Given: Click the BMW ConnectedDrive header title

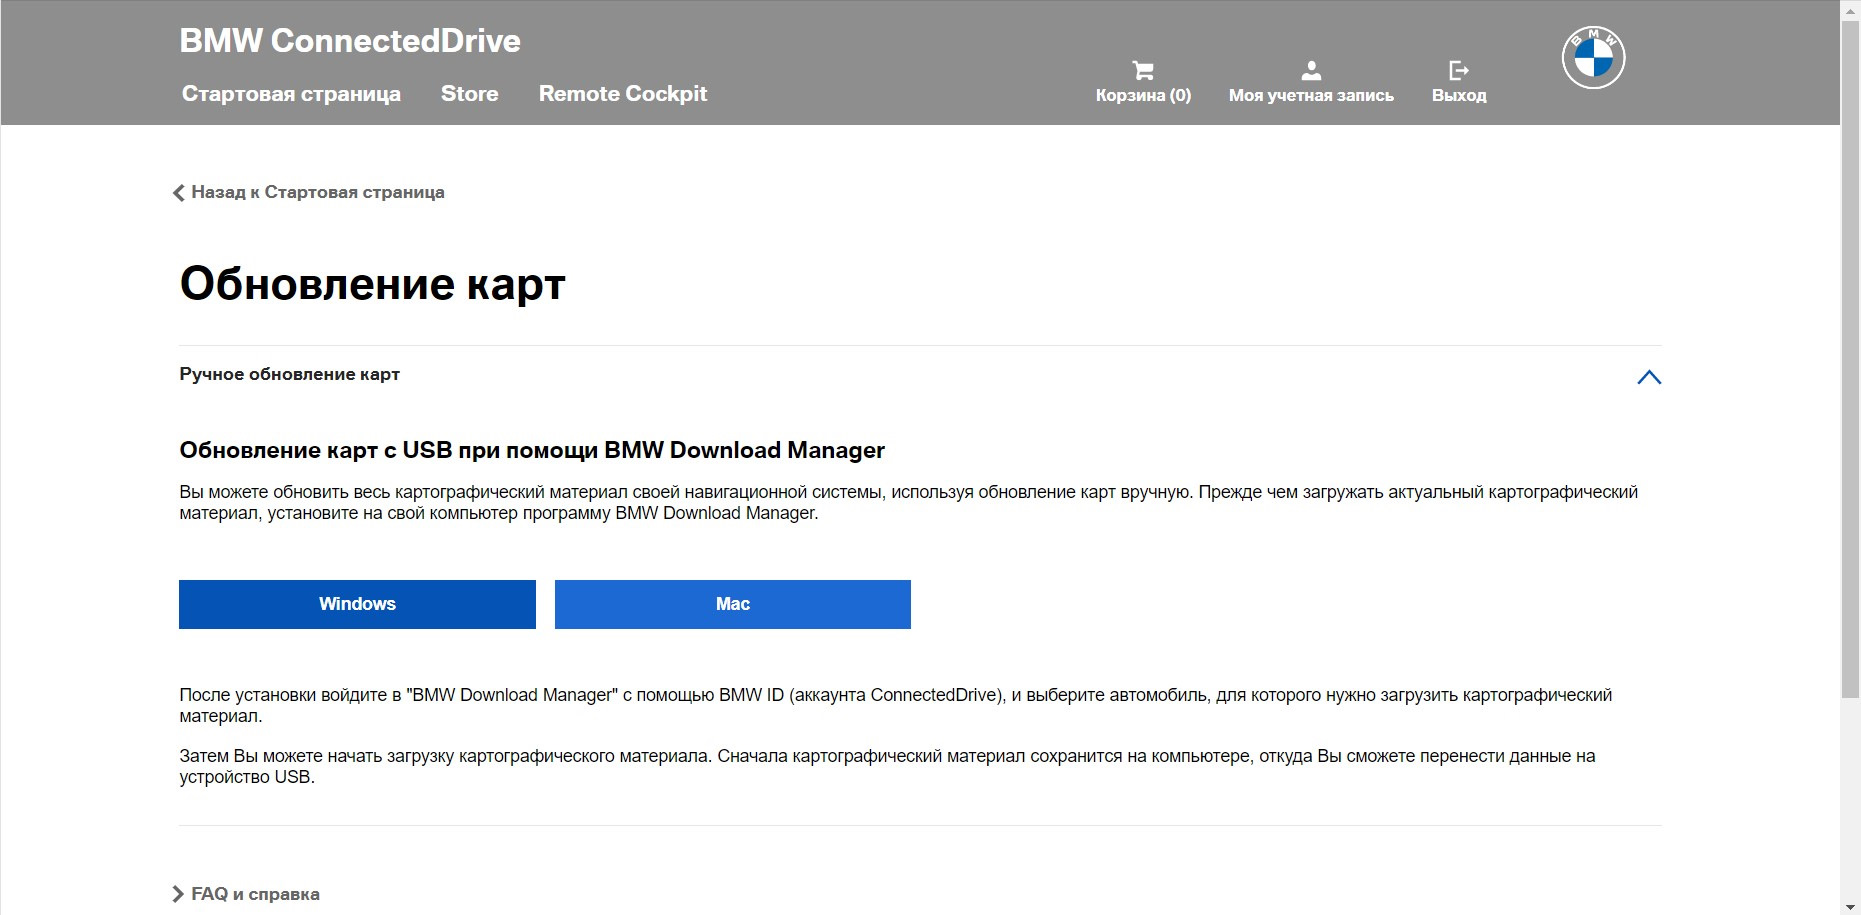Looking at the screenshot, I should 350,41.
